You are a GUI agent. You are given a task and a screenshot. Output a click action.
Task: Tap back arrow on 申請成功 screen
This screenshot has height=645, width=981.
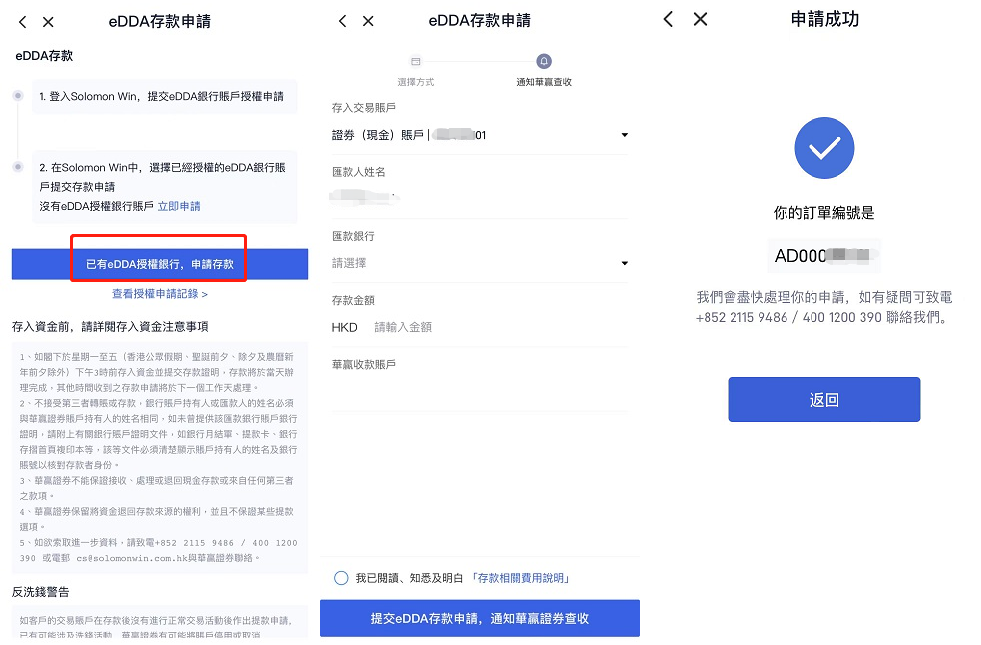click(668, 19)
